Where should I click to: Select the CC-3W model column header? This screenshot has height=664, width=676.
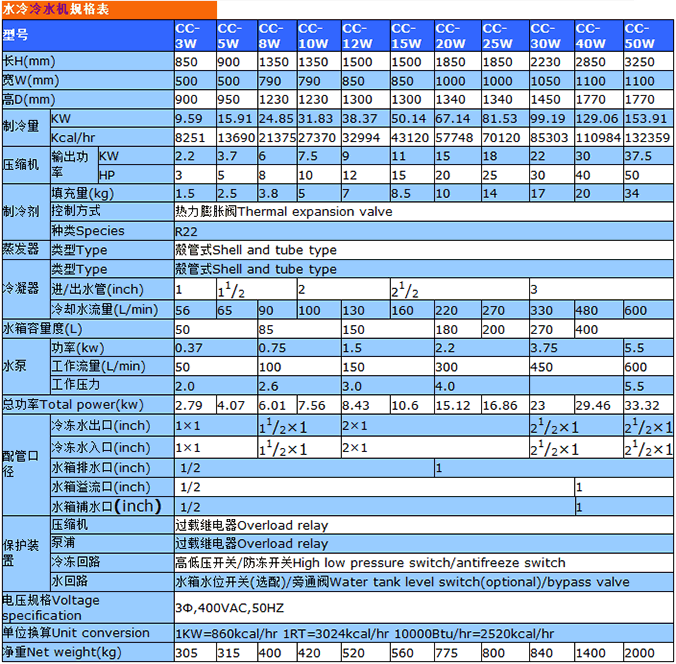point(192,36)
